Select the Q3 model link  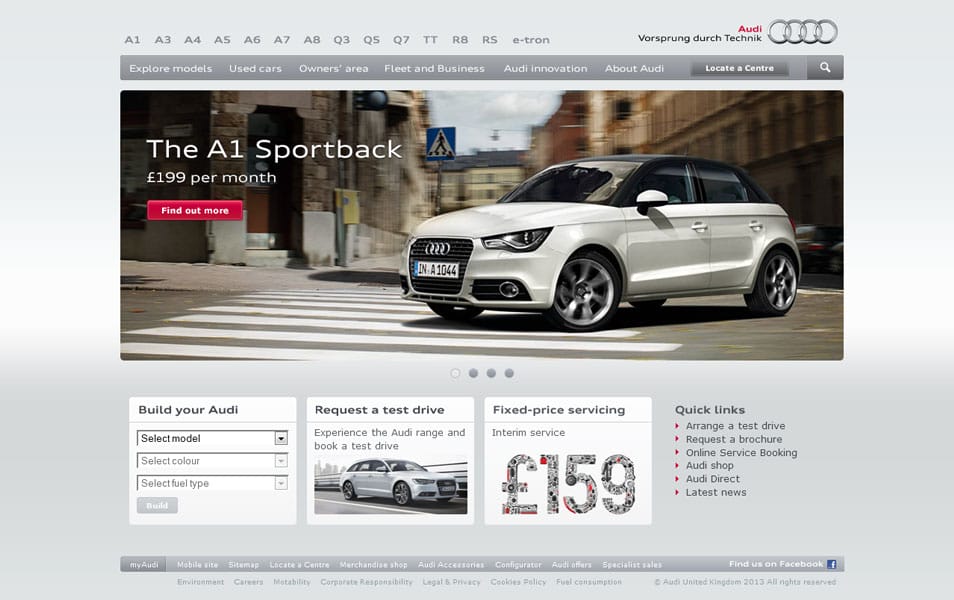(x=341, y=40)
